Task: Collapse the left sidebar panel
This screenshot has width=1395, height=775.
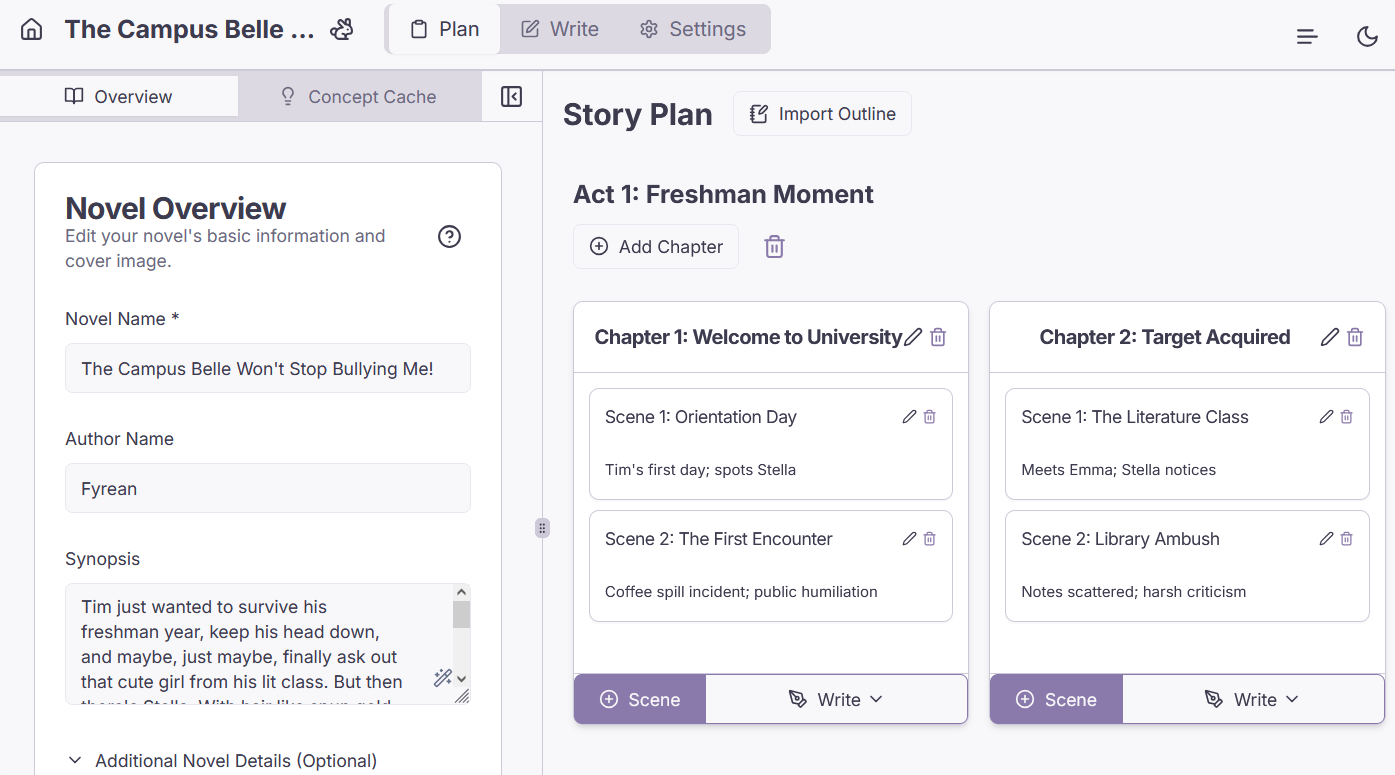Action: [511, 96]
